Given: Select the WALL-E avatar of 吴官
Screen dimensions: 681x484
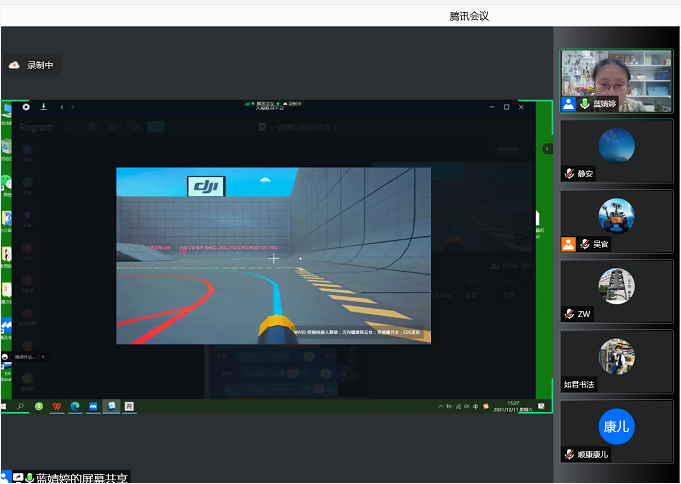Looking at the screenshot, I should (x=616, y=216).
